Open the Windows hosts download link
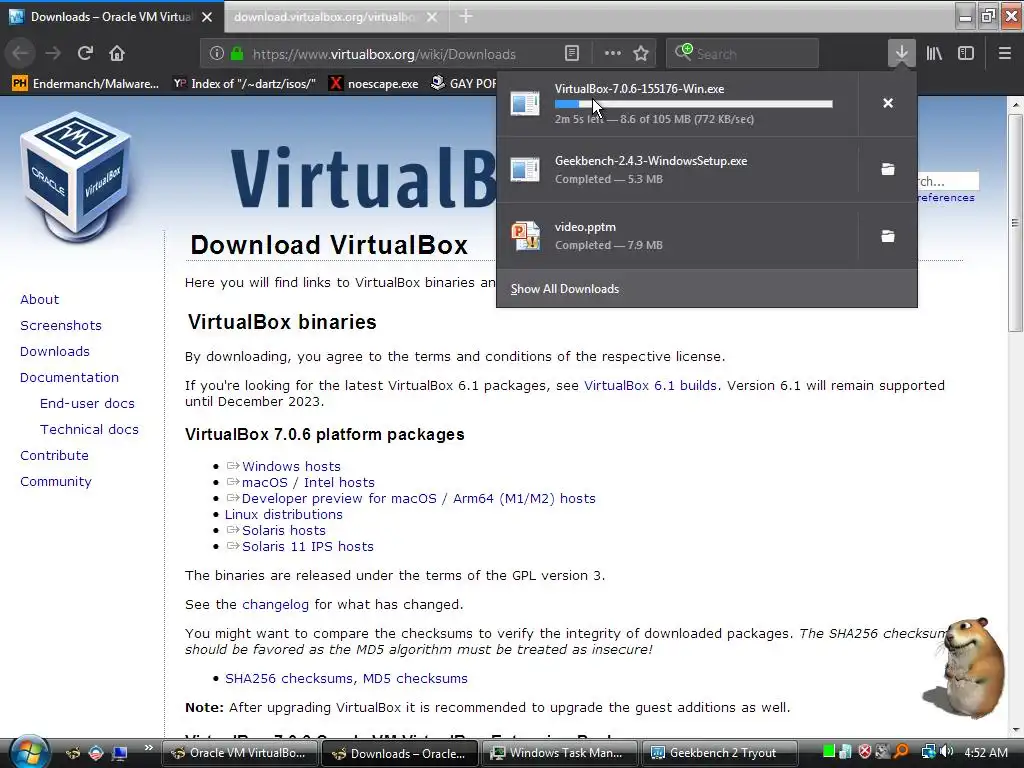Screen dimensions: 1024x768 (x=291, y=466)
